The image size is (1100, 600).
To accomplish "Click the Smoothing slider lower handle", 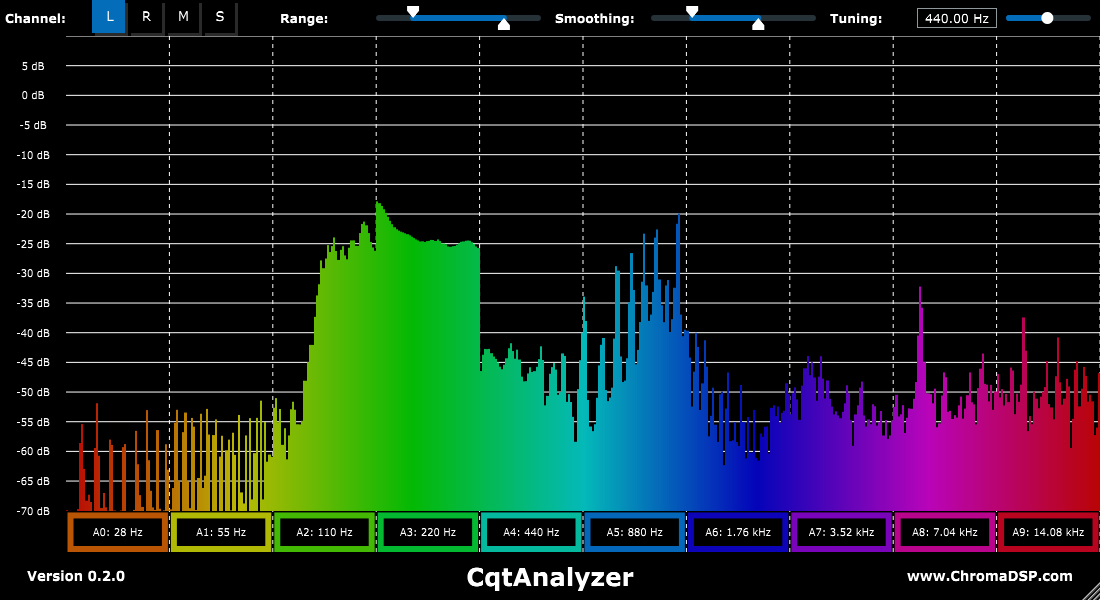I will pyautogui.click(x=758, y=25).
